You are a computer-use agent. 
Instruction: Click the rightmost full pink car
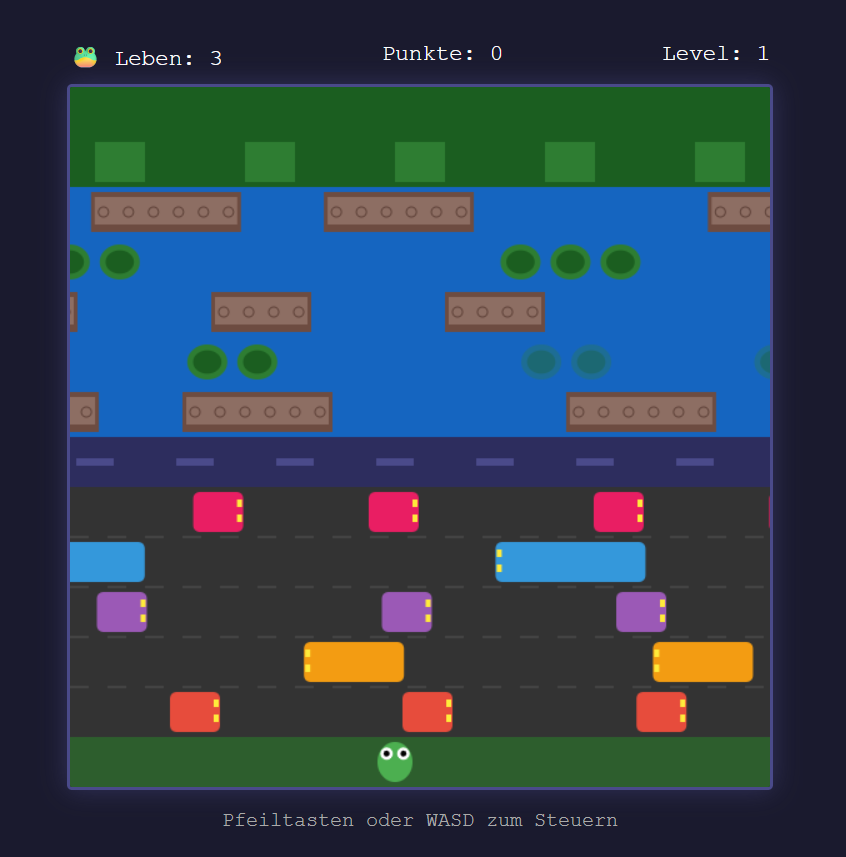point(619,512)
